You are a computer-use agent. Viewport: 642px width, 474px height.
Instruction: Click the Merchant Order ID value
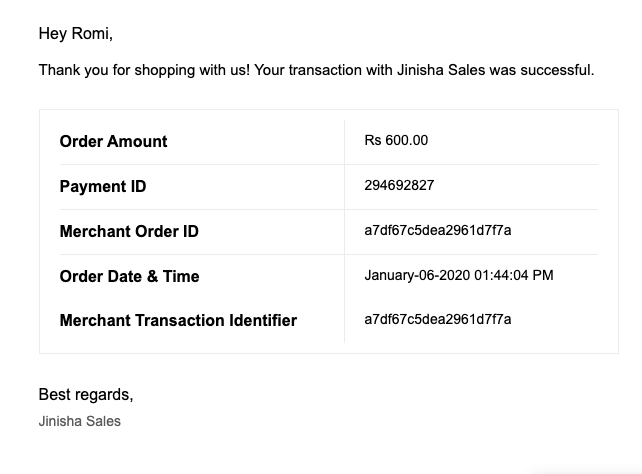pyautogui.click(x=438, y=230)
